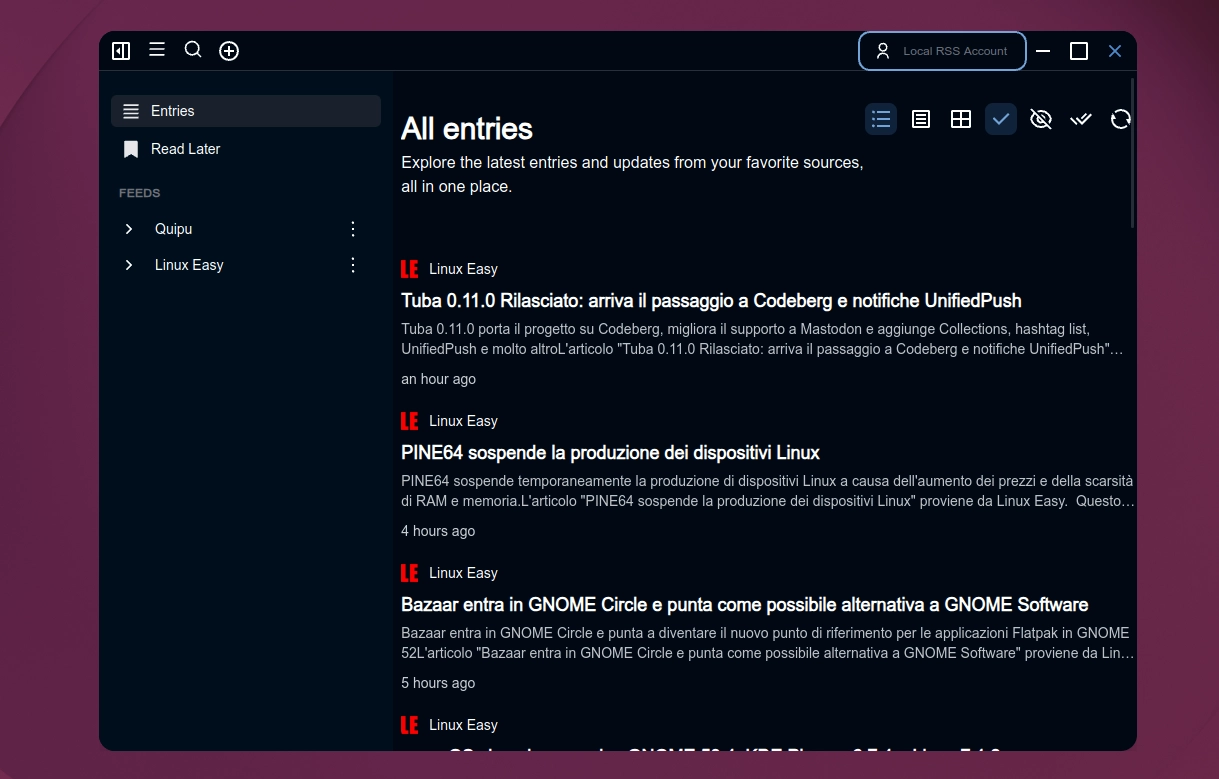Click the Read Later bookmark icon
The height and width of the screenshot is (779, 1219).
[131, 149]
